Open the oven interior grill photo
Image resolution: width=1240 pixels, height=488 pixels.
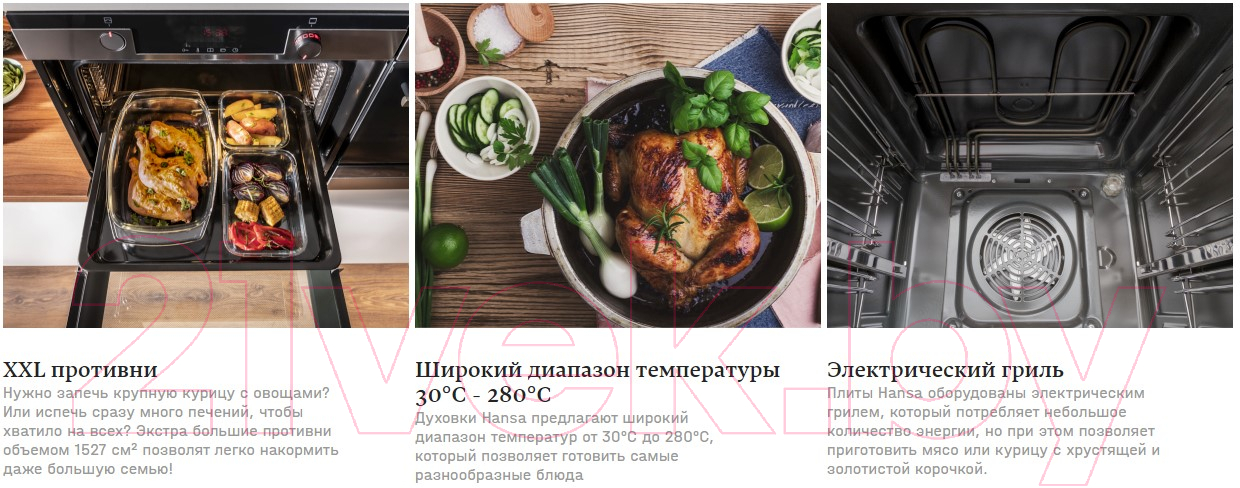[1030, 165]
